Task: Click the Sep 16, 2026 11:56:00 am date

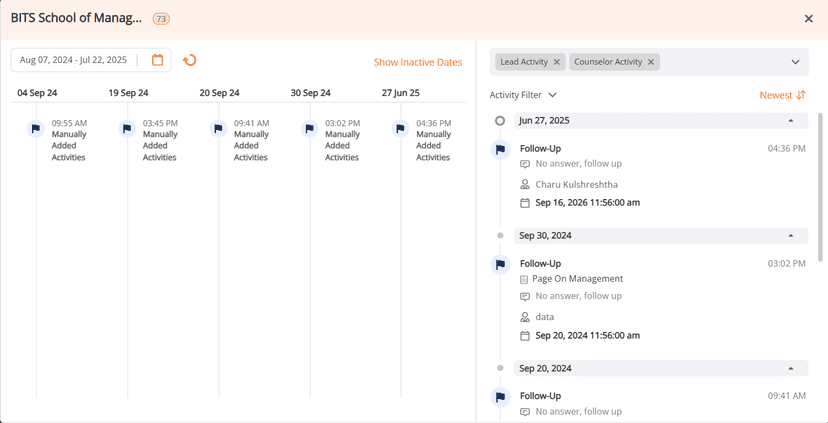Action: tap(588, 203)
